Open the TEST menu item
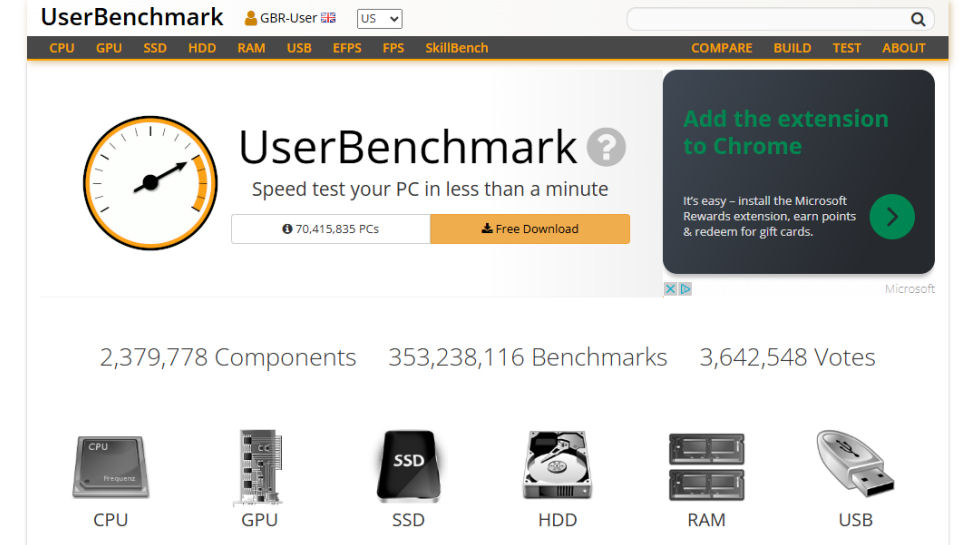 coord(846,48)
